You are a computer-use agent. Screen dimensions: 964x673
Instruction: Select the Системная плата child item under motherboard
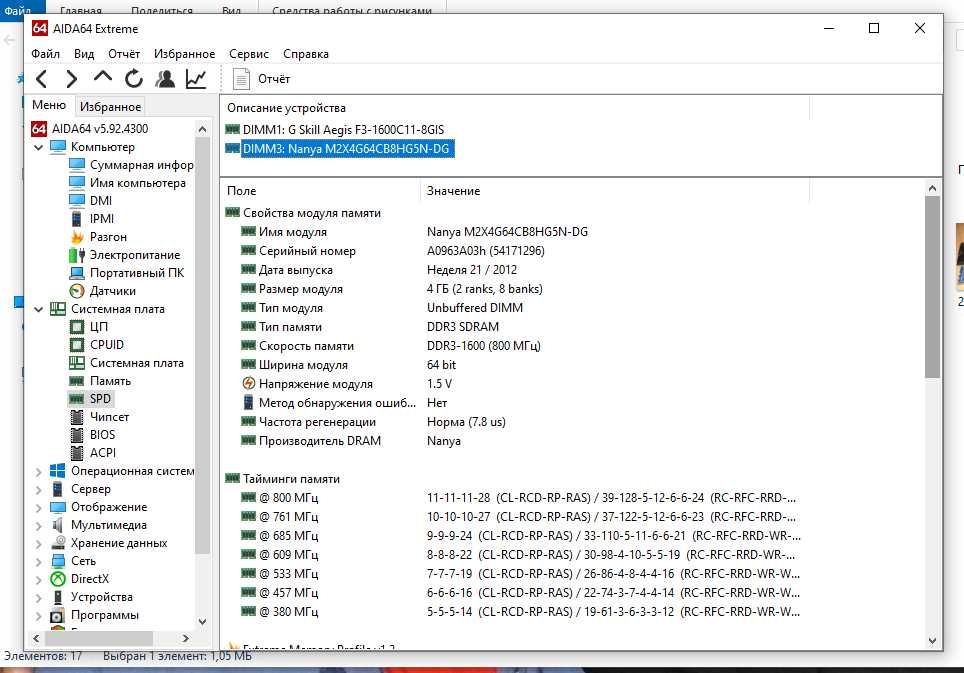[x=127, y=363]
